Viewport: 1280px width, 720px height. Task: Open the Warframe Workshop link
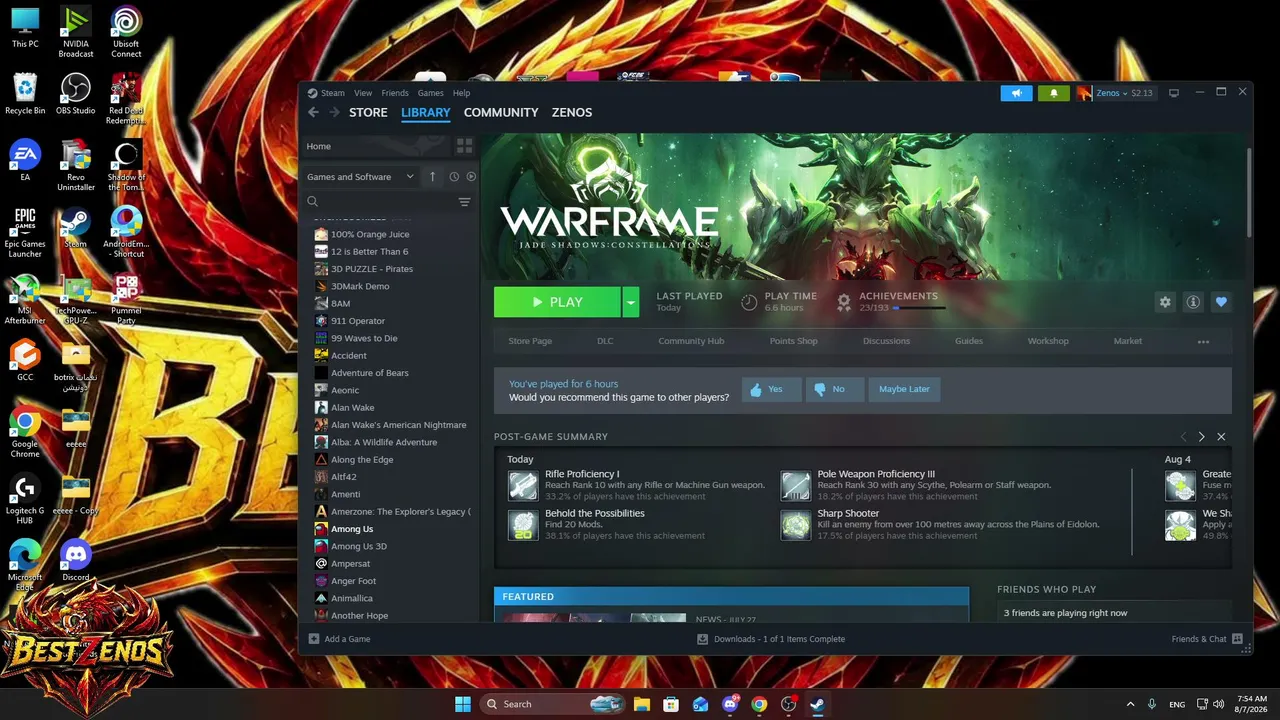click(x=1048, y=341)
